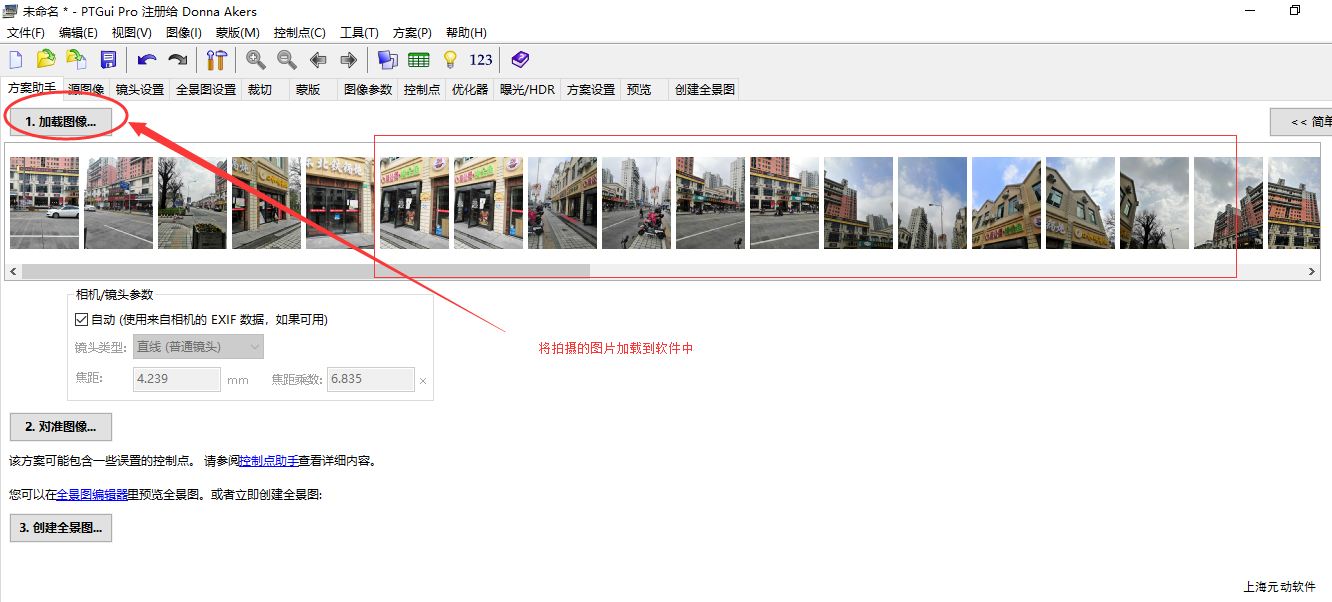Open the 全景图编辑器 link

(x=91, y=494)
